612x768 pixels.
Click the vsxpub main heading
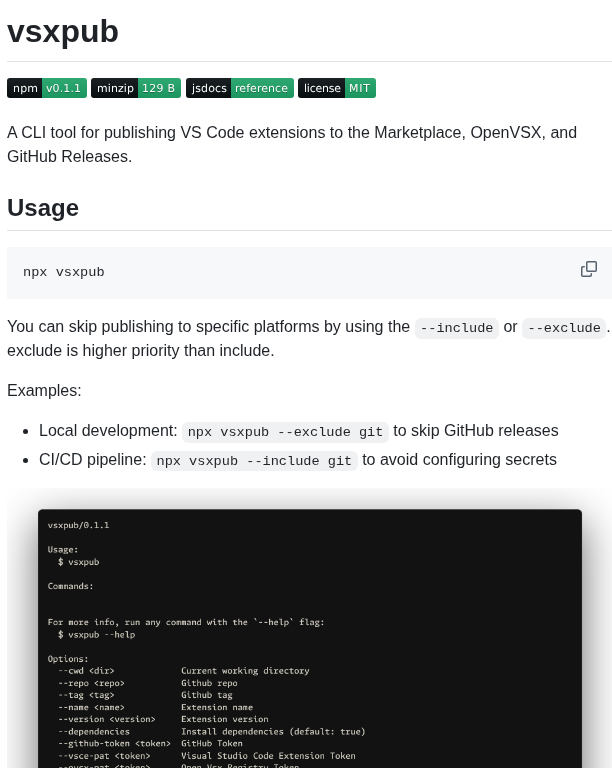point(63,32)
